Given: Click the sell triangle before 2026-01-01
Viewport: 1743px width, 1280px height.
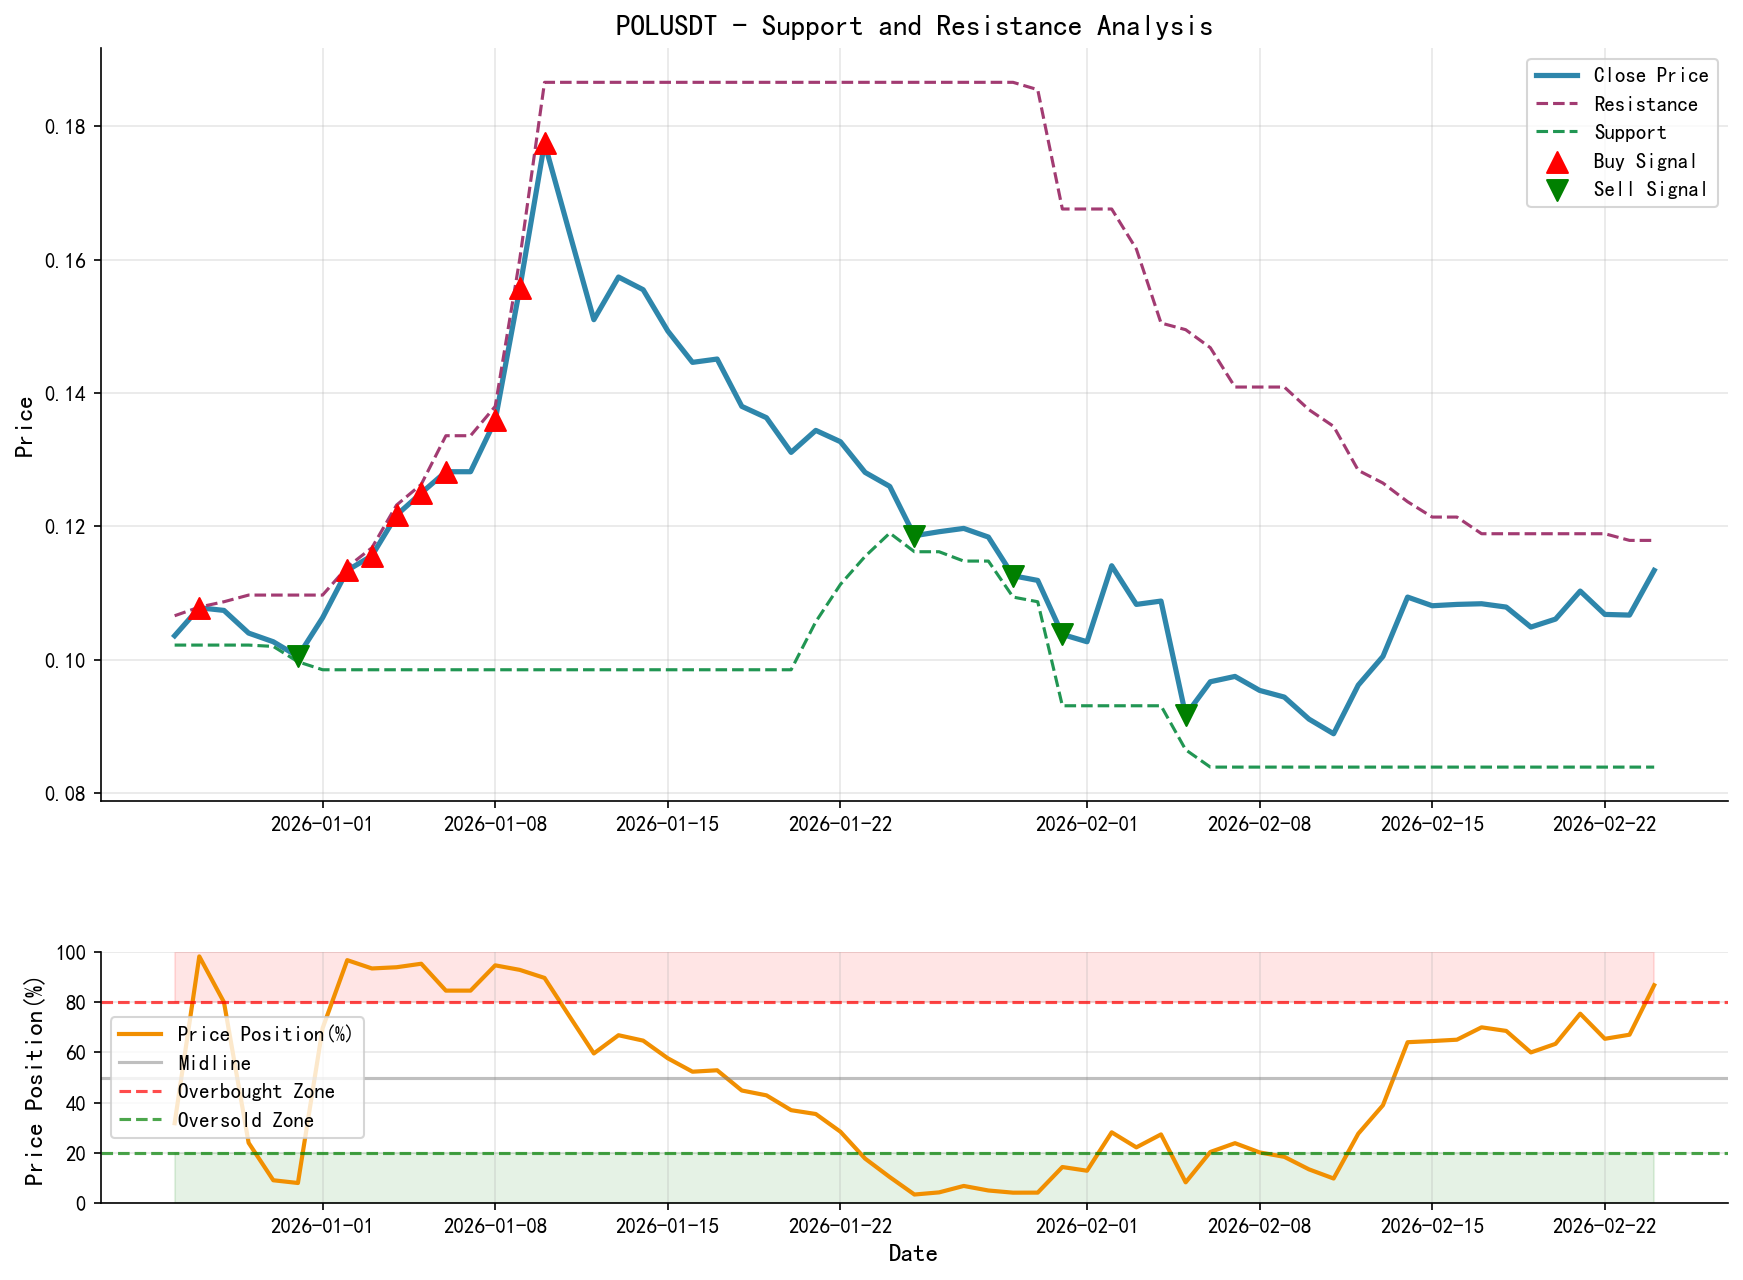Looking at the screenshot, I should (299, 654).
